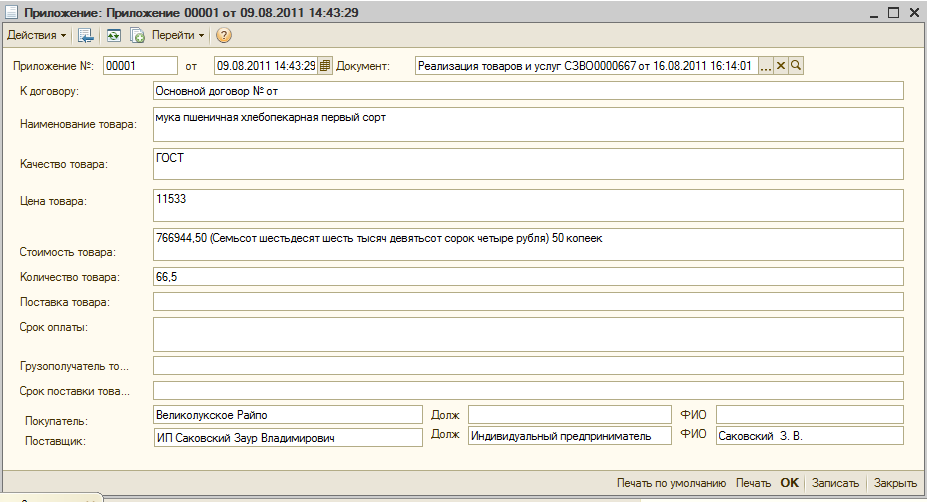Click the Печать button
This screenshot has width=927, height=502.
[753, 483]
